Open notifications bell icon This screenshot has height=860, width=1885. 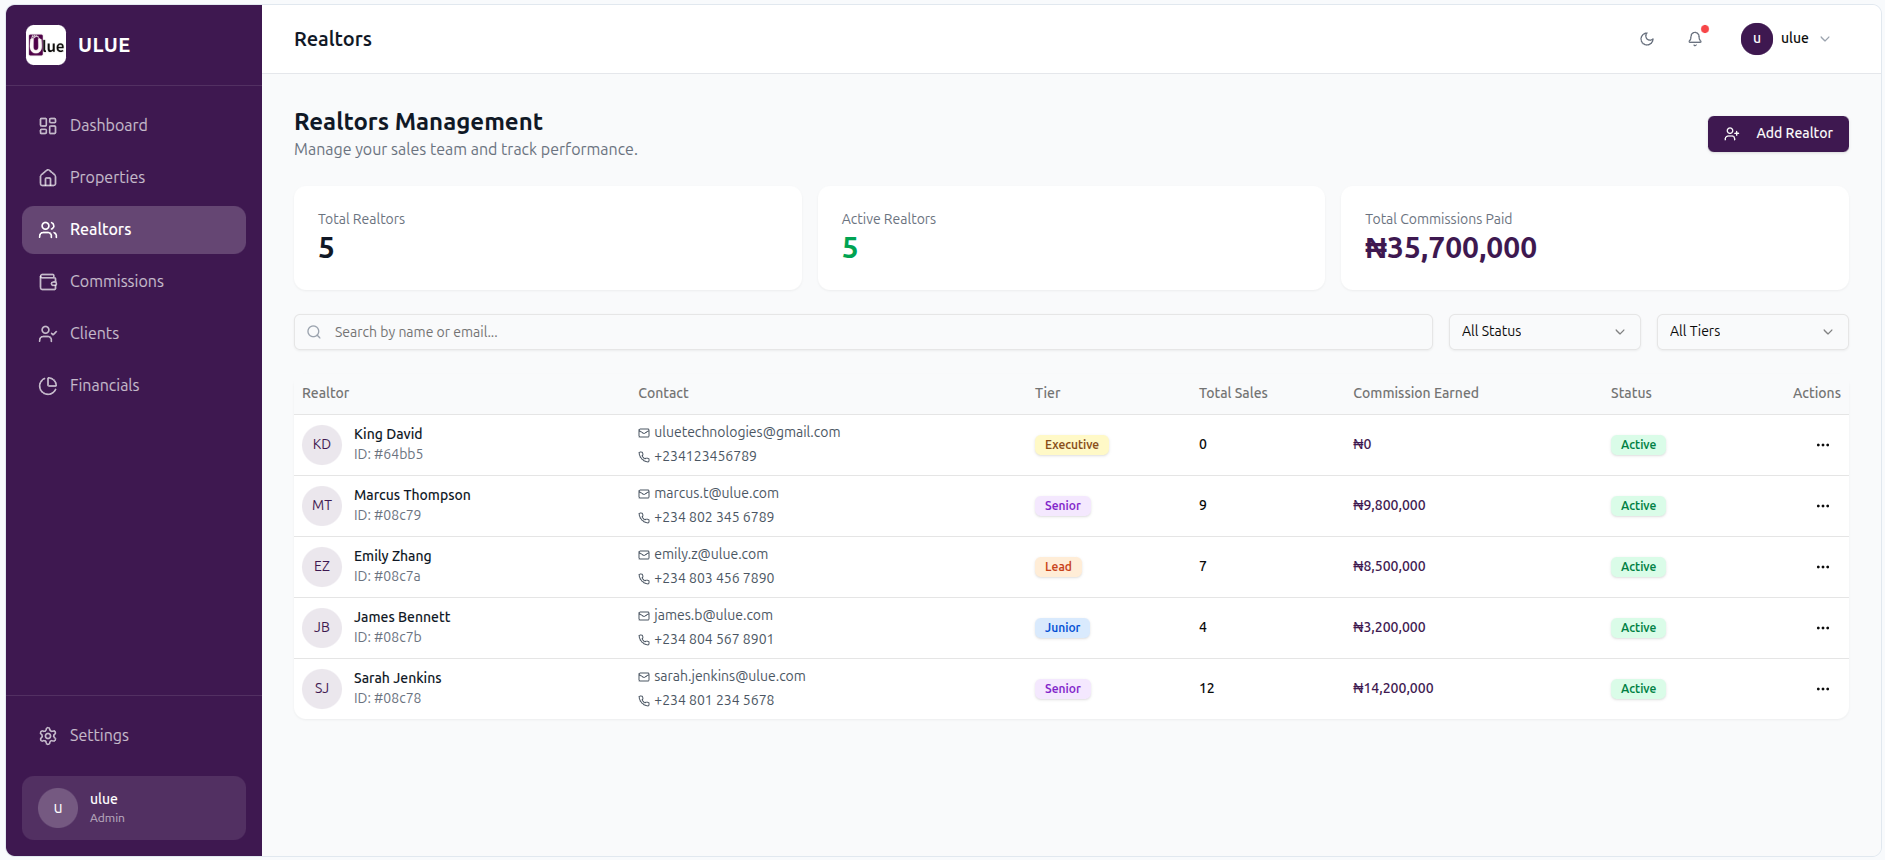[x=1695, y=39]
